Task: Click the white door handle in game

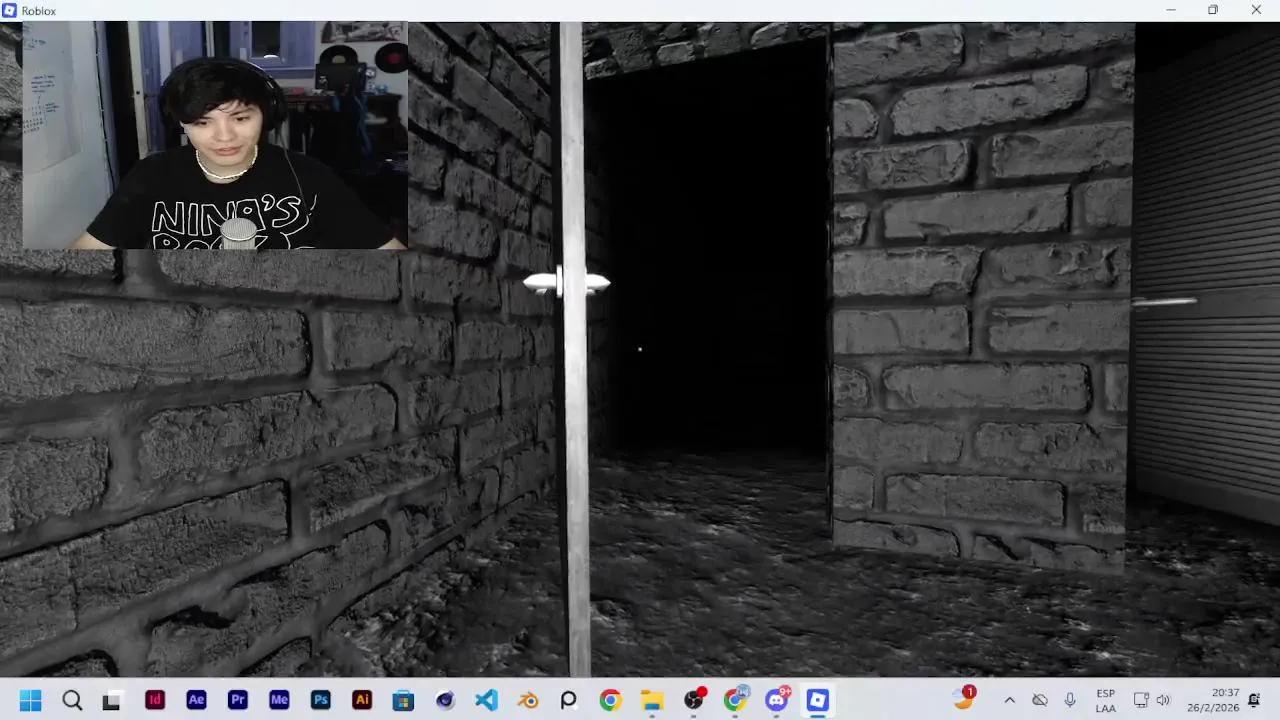Action: [x=567, y=283]
